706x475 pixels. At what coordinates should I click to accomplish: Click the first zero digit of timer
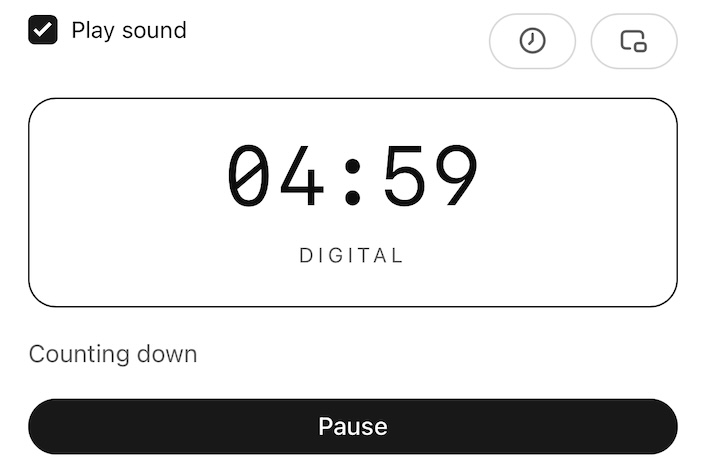(250, 177)
